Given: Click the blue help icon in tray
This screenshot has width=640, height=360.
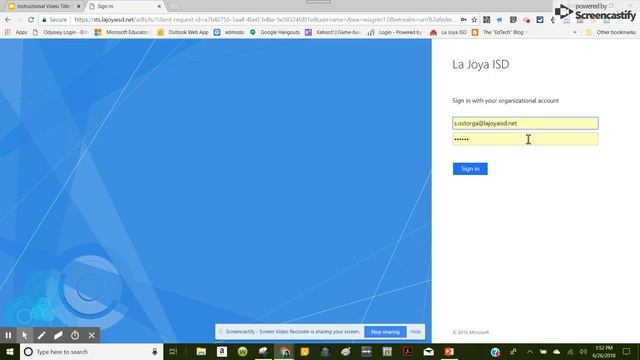Looking at the screenshot, I should [496, 352].
